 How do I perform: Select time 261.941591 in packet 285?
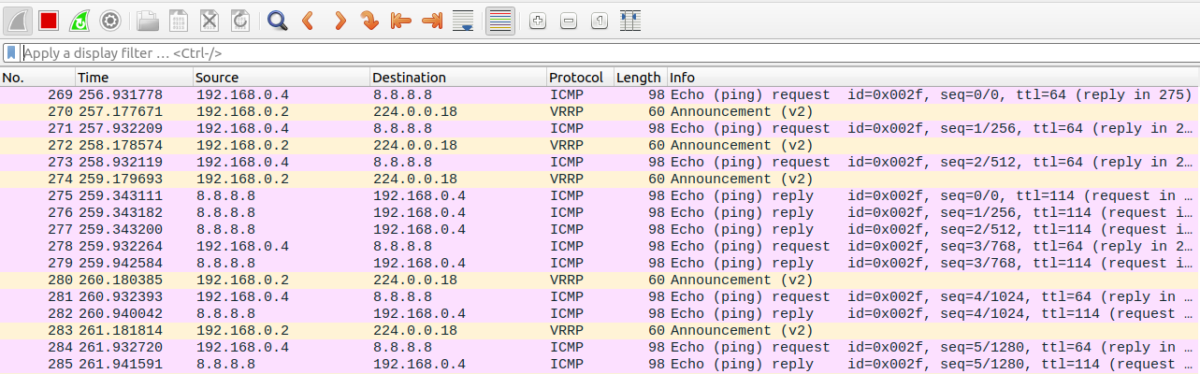coord(120,364)
